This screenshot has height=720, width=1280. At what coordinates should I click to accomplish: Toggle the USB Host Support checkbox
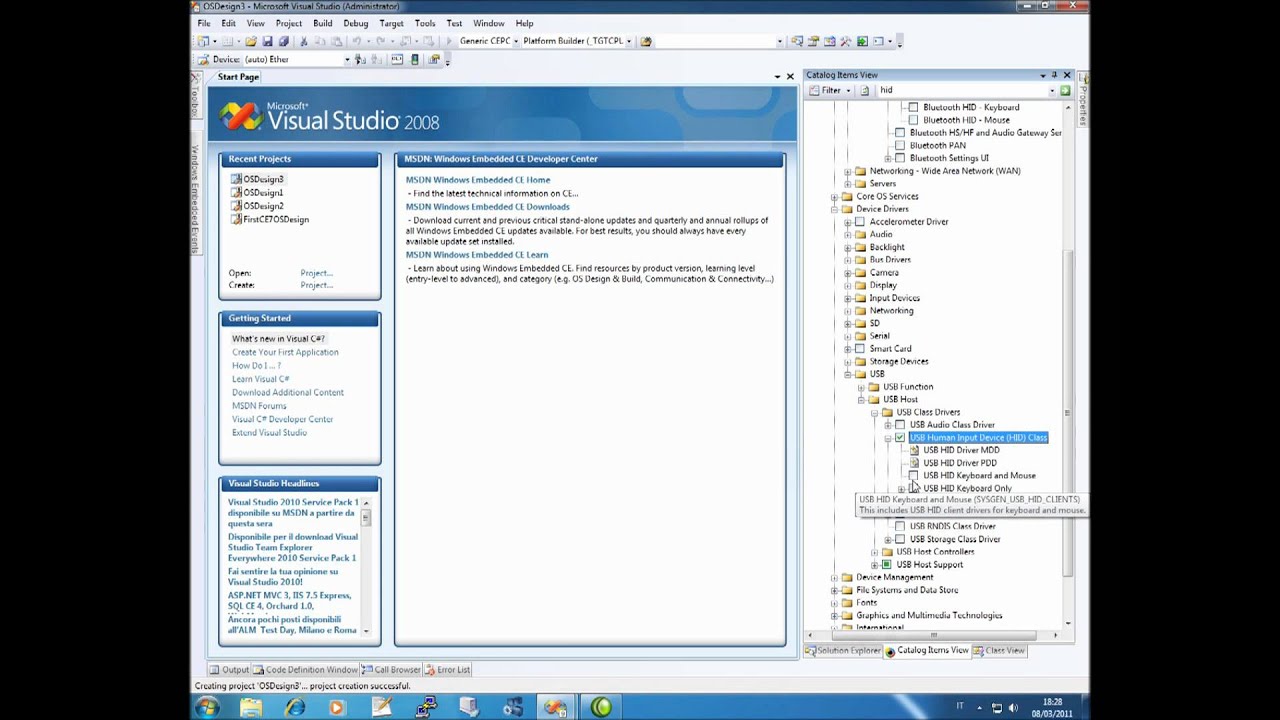[886, 565]
